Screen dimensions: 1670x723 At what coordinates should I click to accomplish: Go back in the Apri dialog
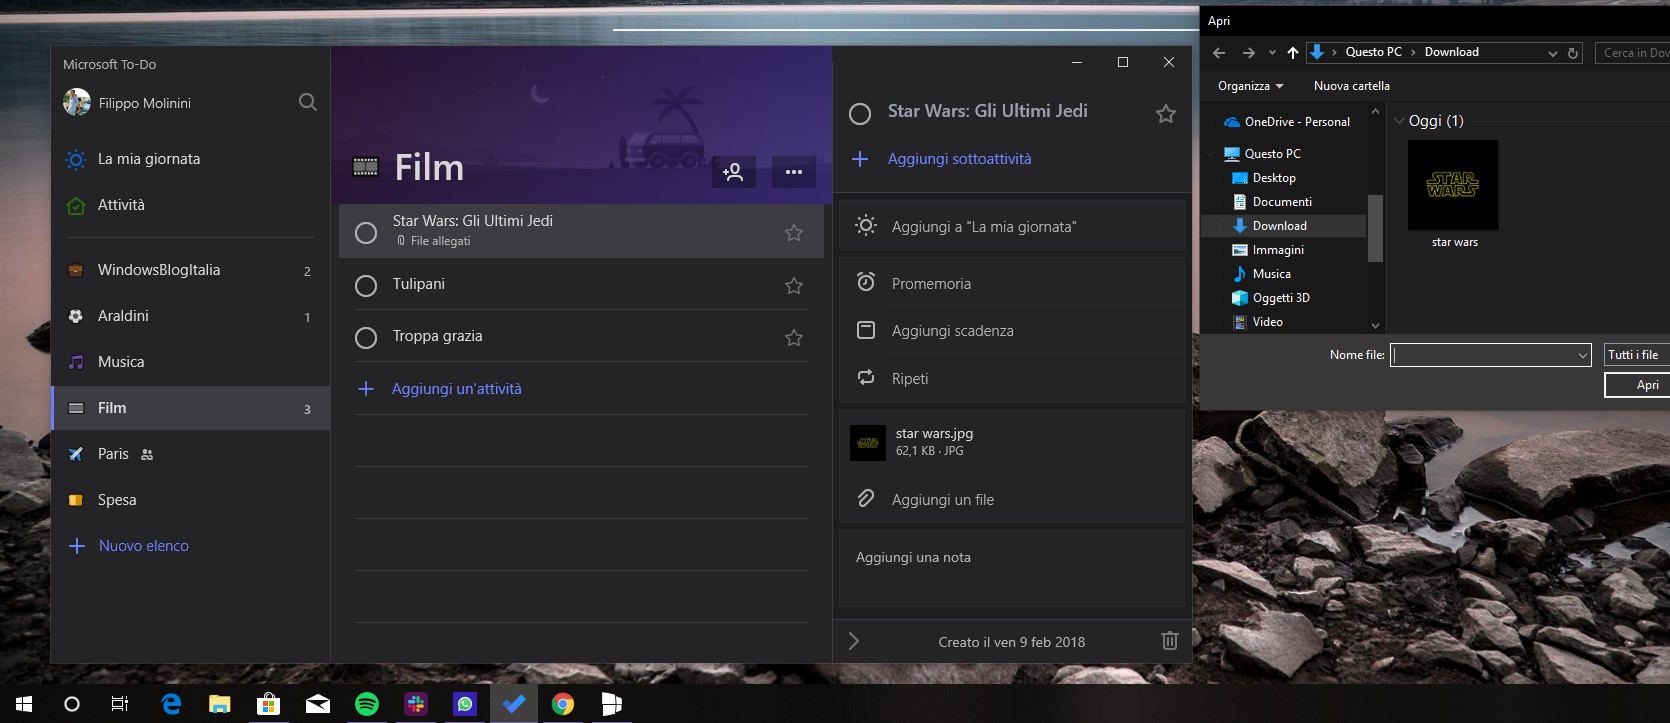pyautogui.click(x=1219, y=53)
